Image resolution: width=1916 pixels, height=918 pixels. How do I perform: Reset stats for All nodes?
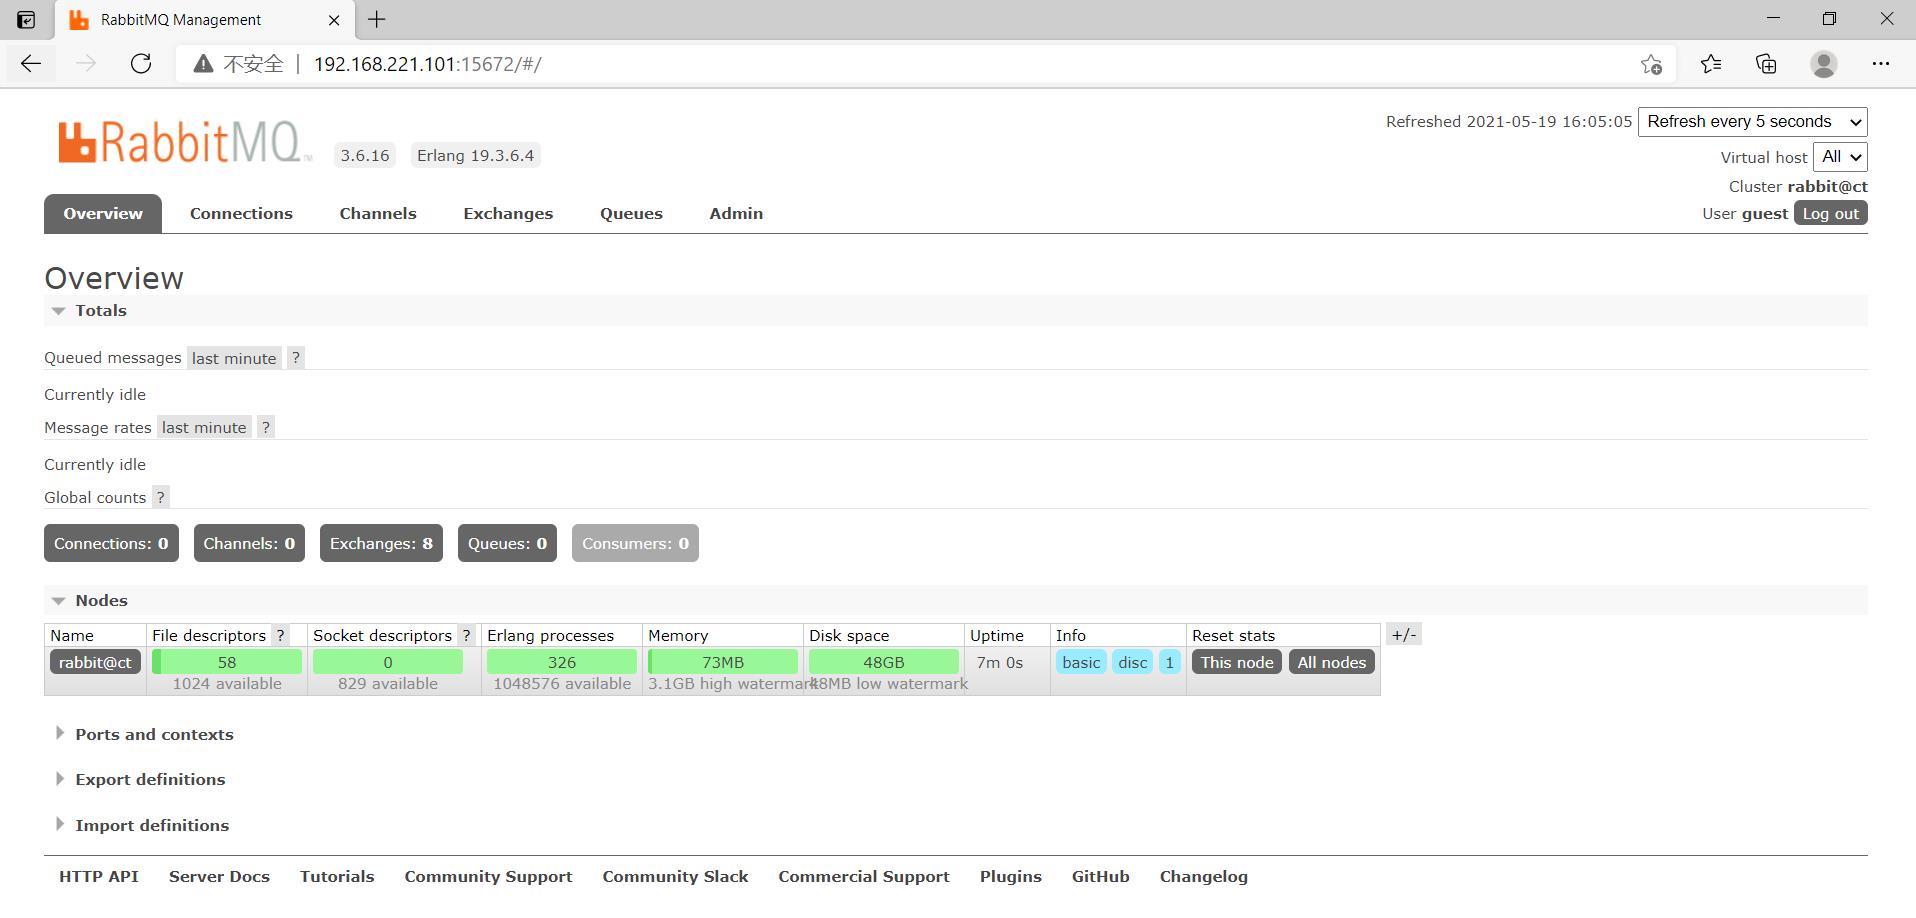(1332, 662)
